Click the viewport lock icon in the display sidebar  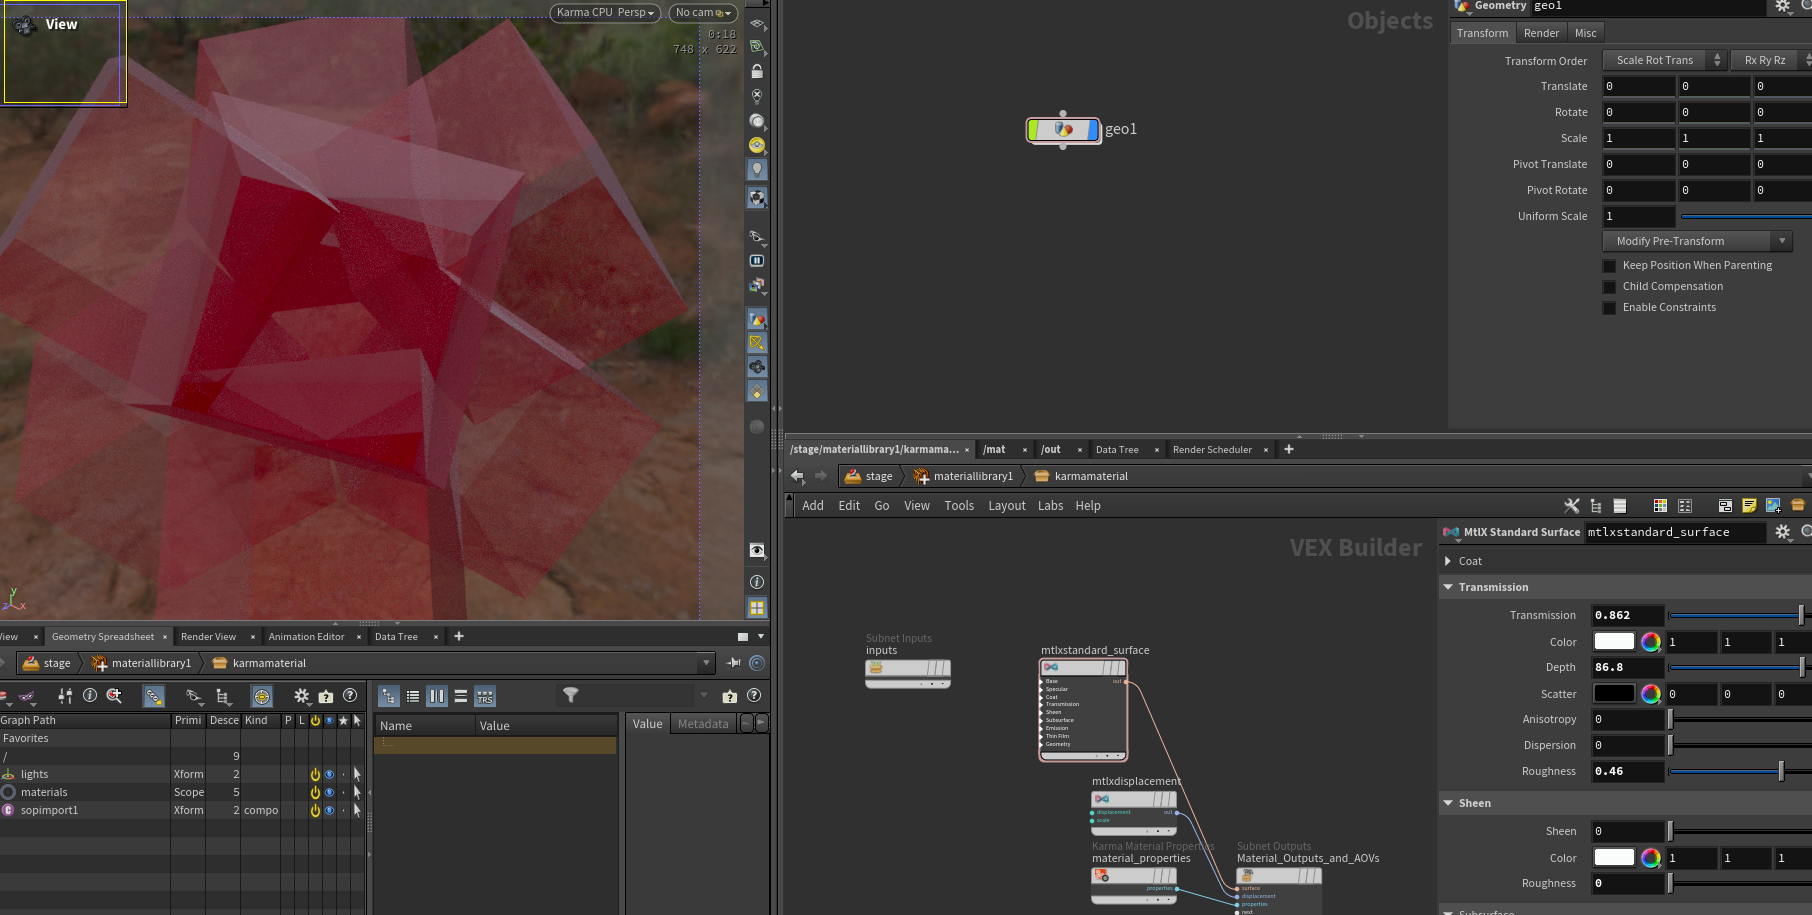point(757,72)
